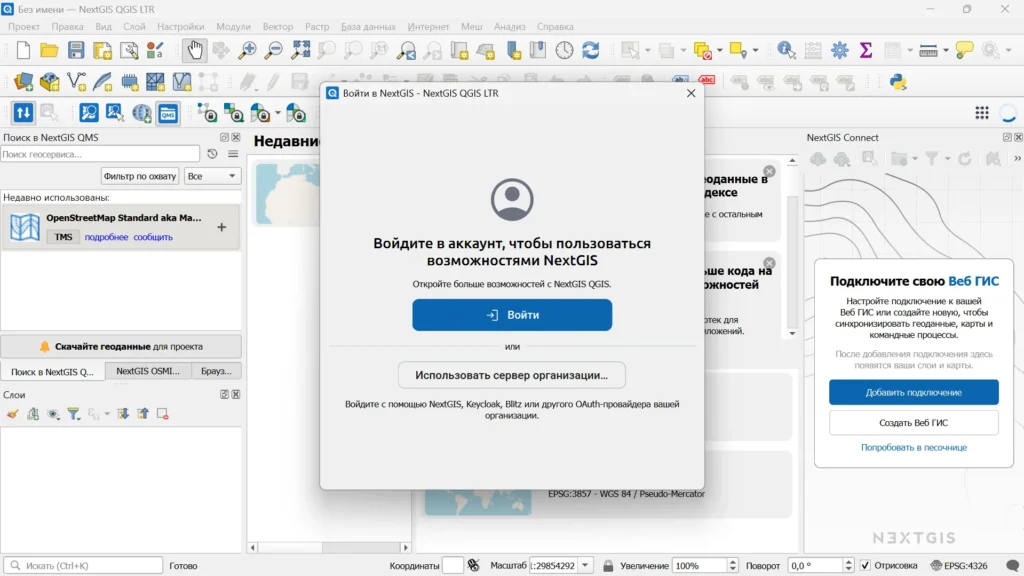Open the Python console
The height and width of the screenshot is (576, 1024).
(x=899, y=82)
